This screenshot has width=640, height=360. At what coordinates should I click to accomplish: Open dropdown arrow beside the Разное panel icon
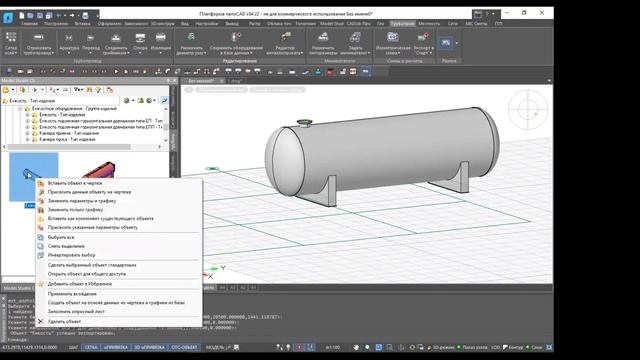(456, 43)
